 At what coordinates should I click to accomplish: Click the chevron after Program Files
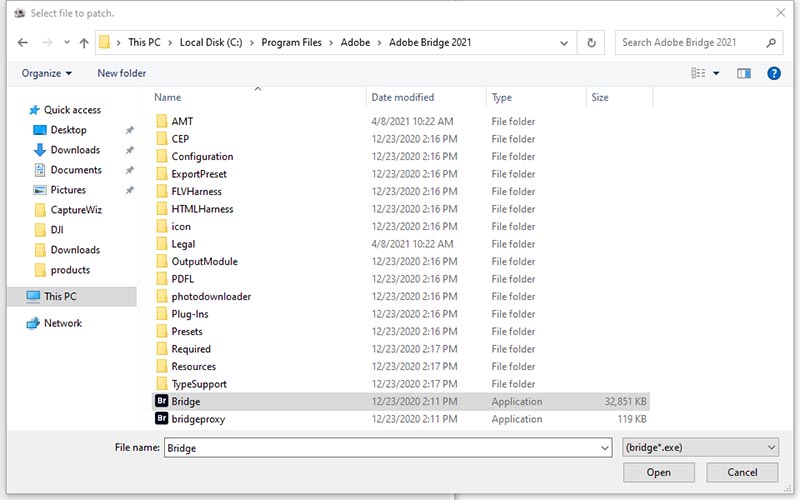click(331, 43)
